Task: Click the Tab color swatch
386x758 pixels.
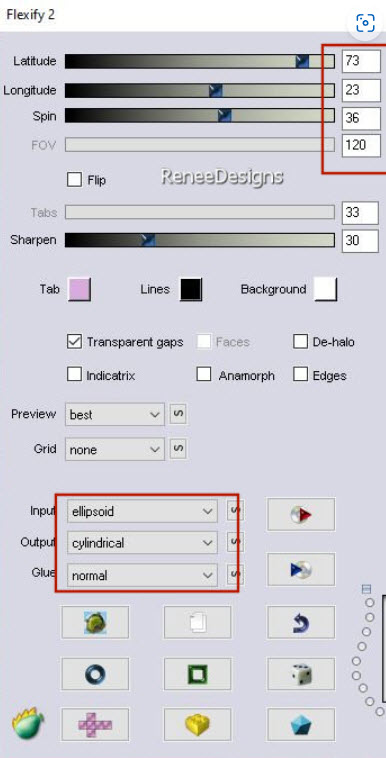Action: pyautogui.click(x=79, y=290)
